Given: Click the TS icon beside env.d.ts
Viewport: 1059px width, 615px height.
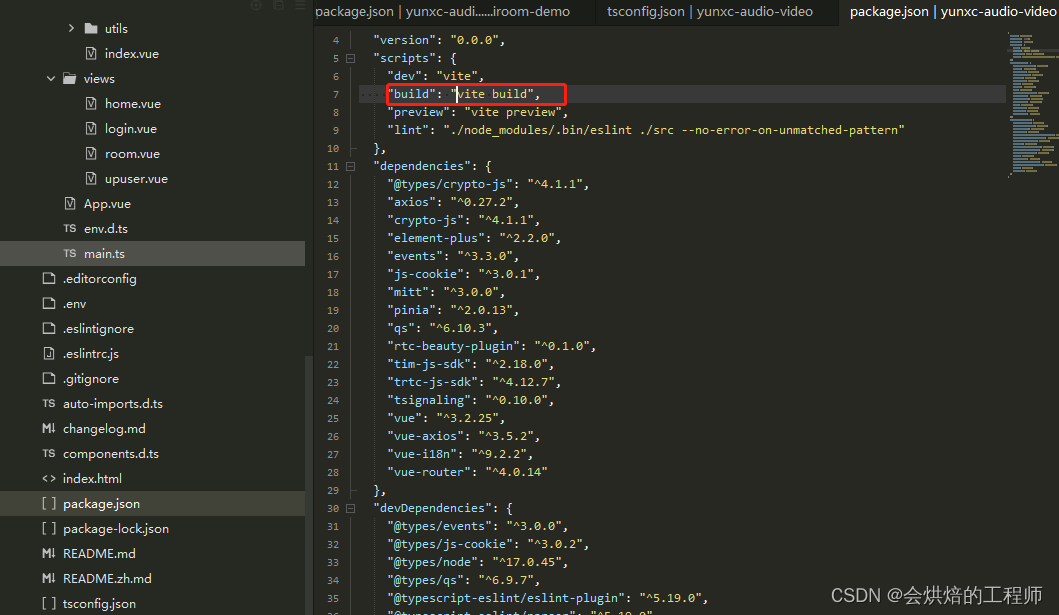Looking at the screenshot, I should point(70,228).
